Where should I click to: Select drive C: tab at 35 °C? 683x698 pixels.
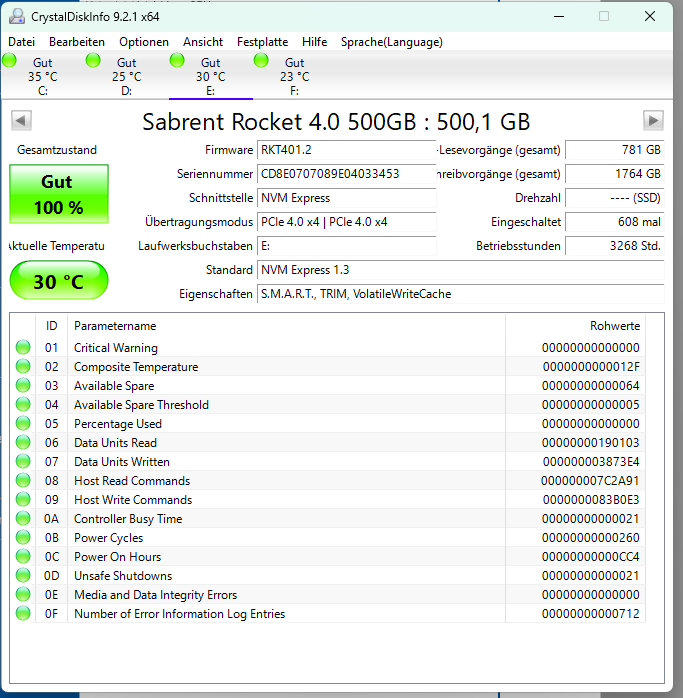43,75
